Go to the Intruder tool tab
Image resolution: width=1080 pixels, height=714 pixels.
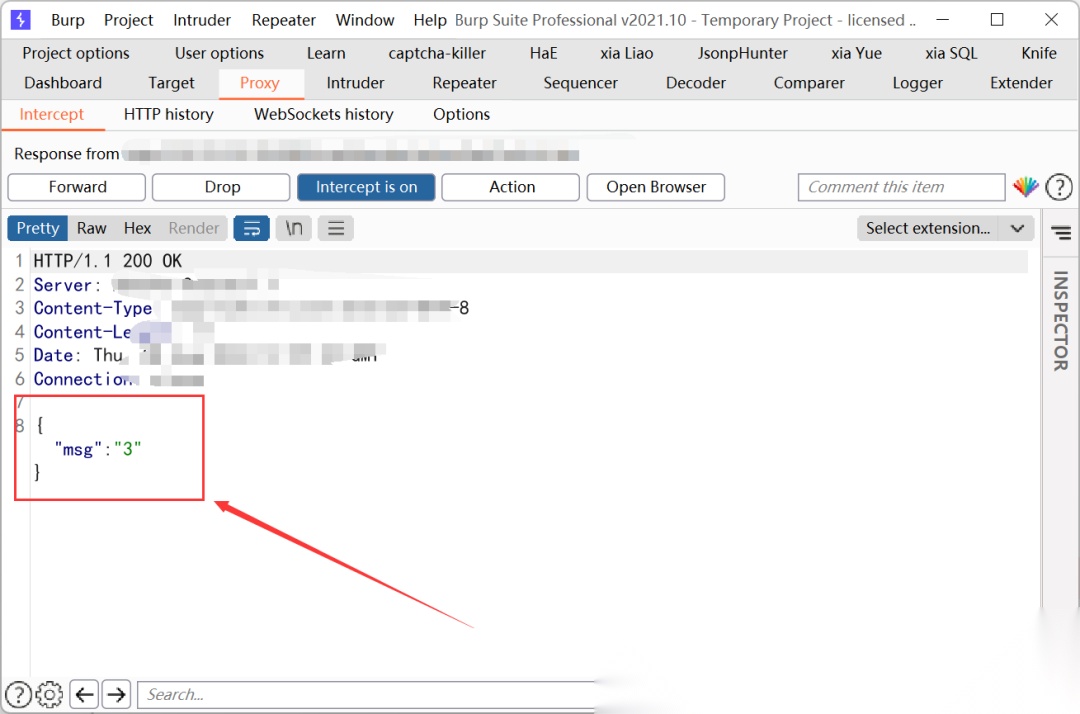coord(355,83)
